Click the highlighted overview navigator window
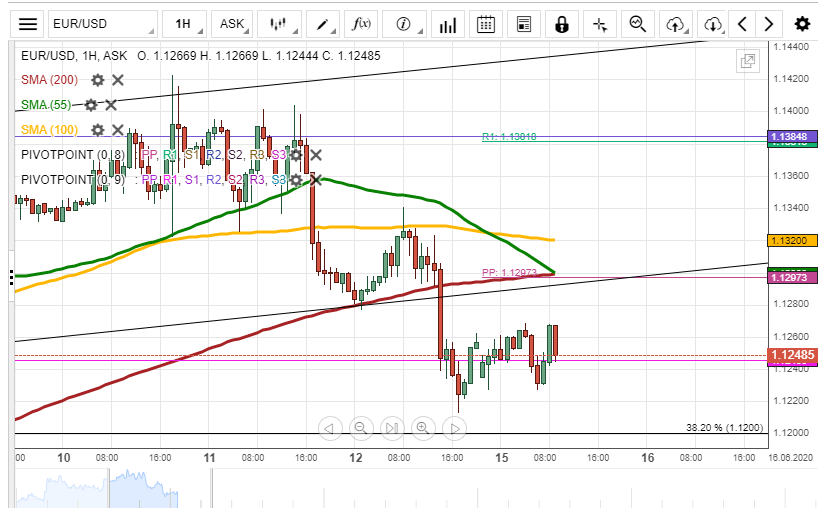This screenshot has height=514, width=833. (x=160, y=489)
